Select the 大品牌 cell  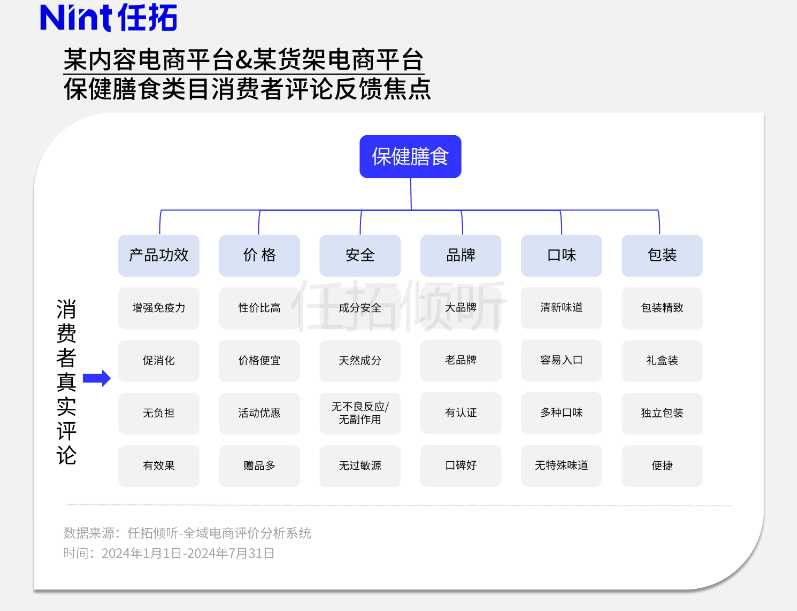click(461, 308)
